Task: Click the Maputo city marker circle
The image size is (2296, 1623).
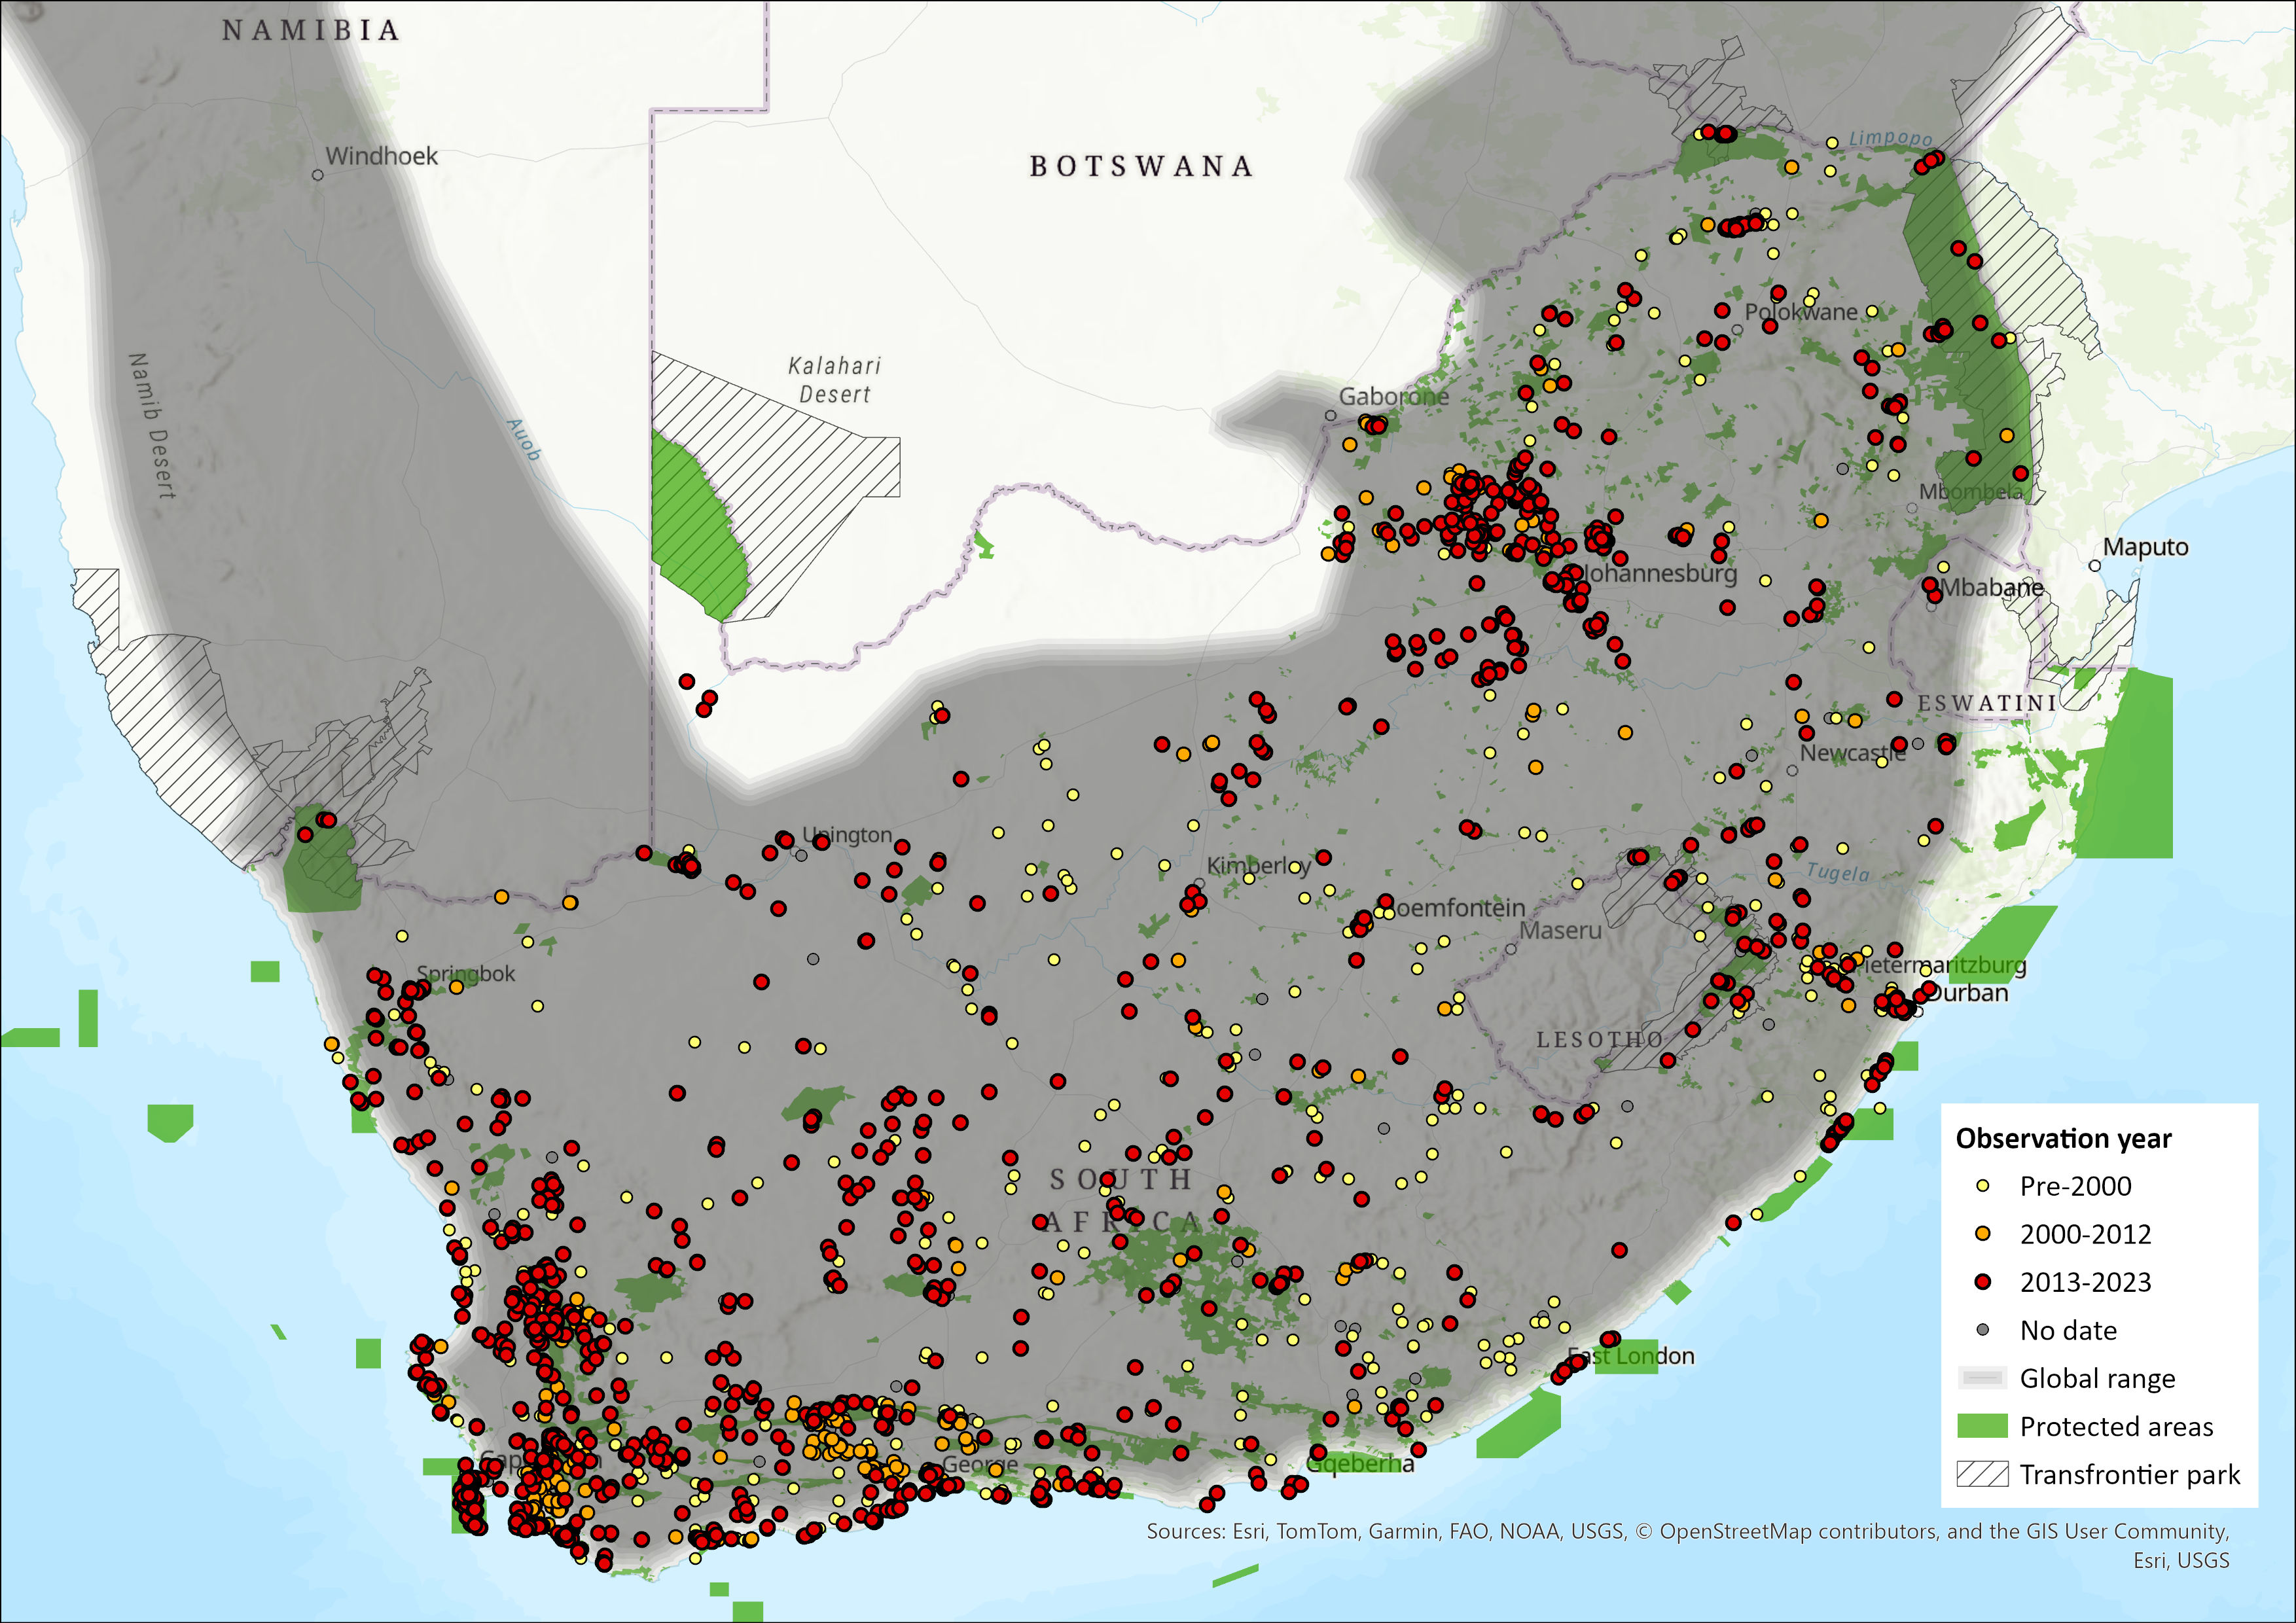Action: click(x=2095, y=566)
